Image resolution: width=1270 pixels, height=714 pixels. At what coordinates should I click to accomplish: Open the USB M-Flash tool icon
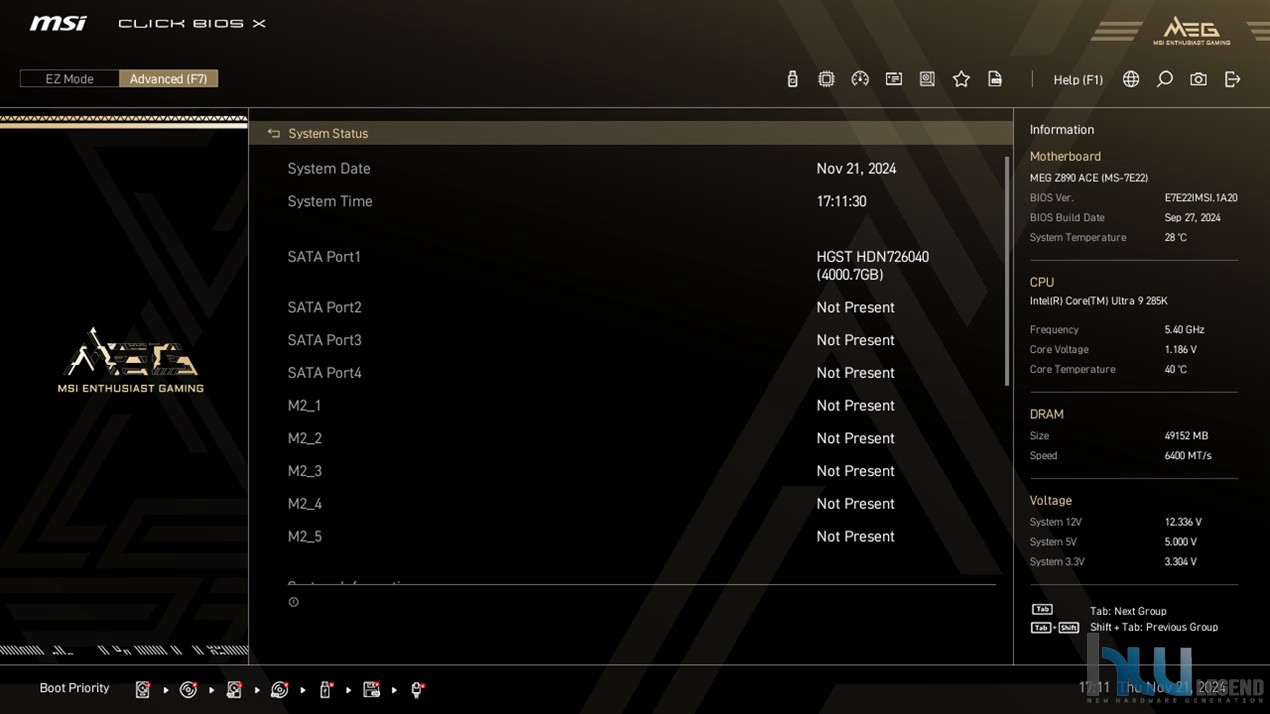click(x=792, y=79)
